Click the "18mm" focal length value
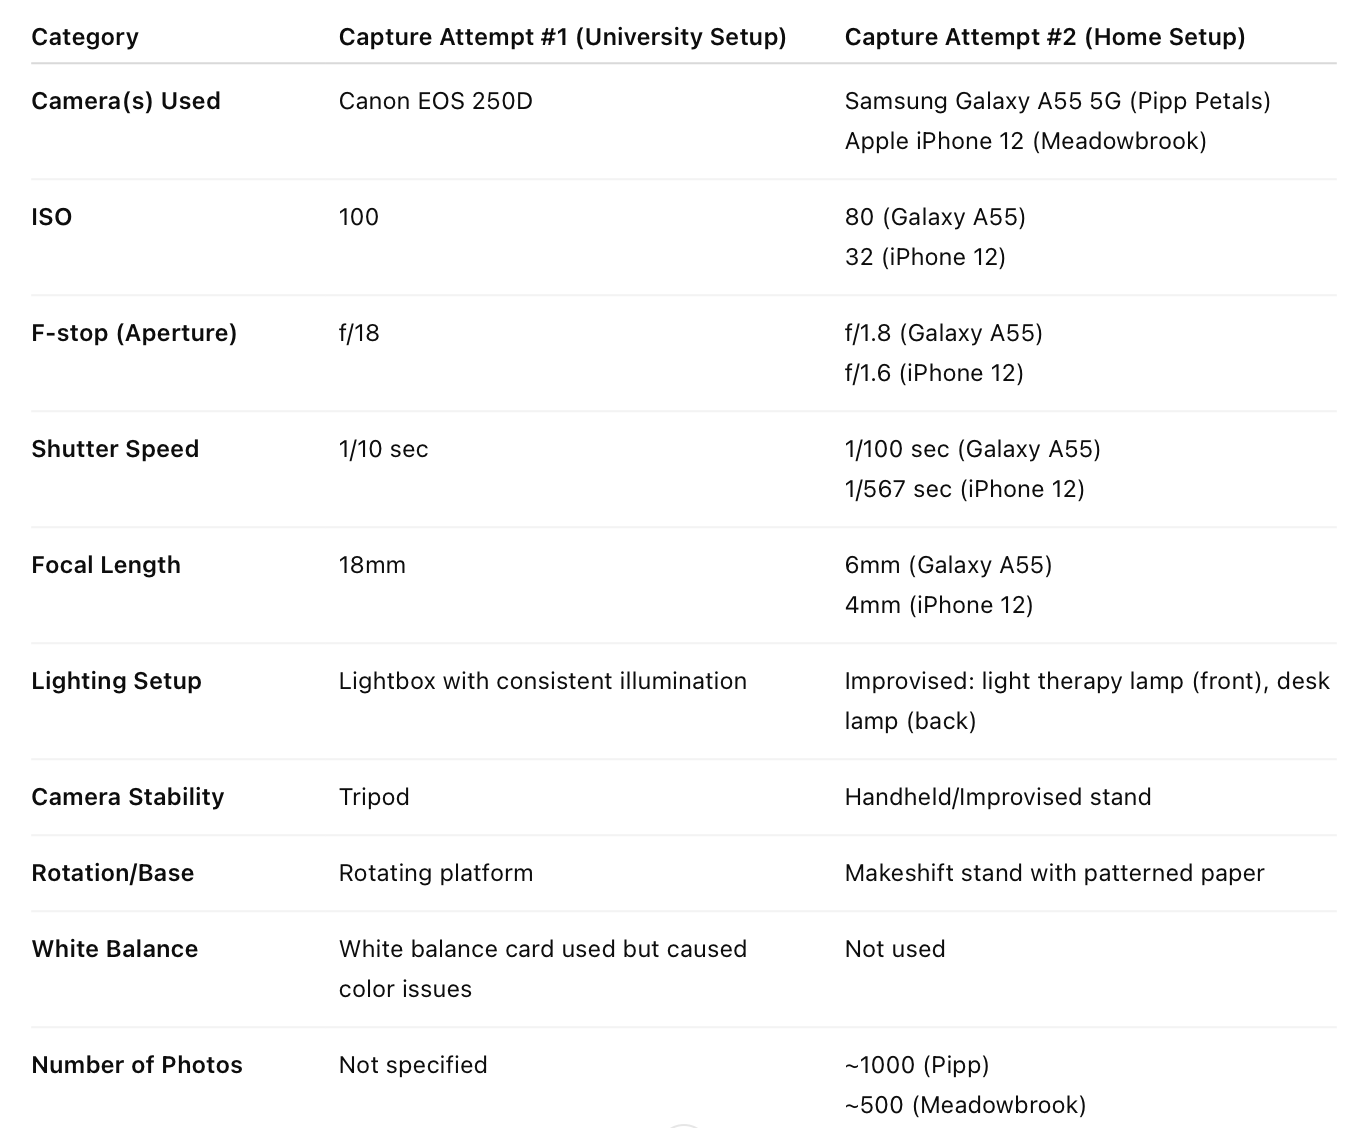 [372, 565]
